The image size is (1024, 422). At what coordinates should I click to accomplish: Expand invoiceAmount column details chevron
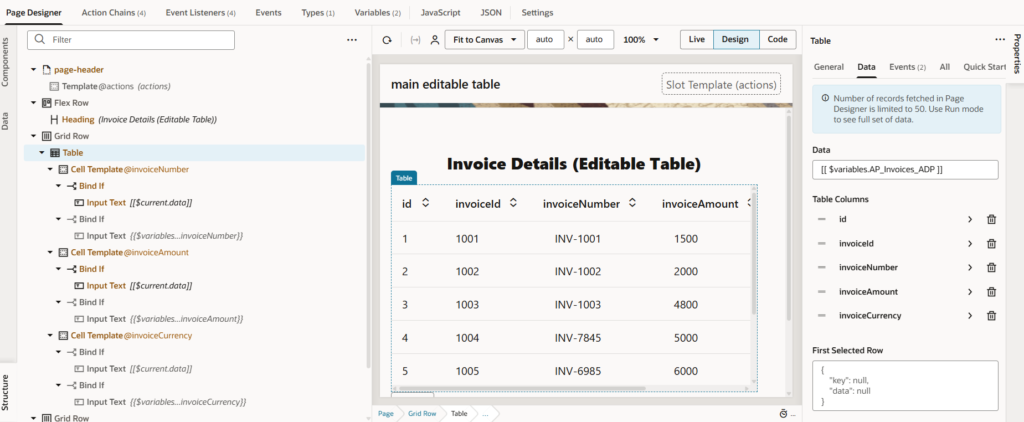coord(969,291)
